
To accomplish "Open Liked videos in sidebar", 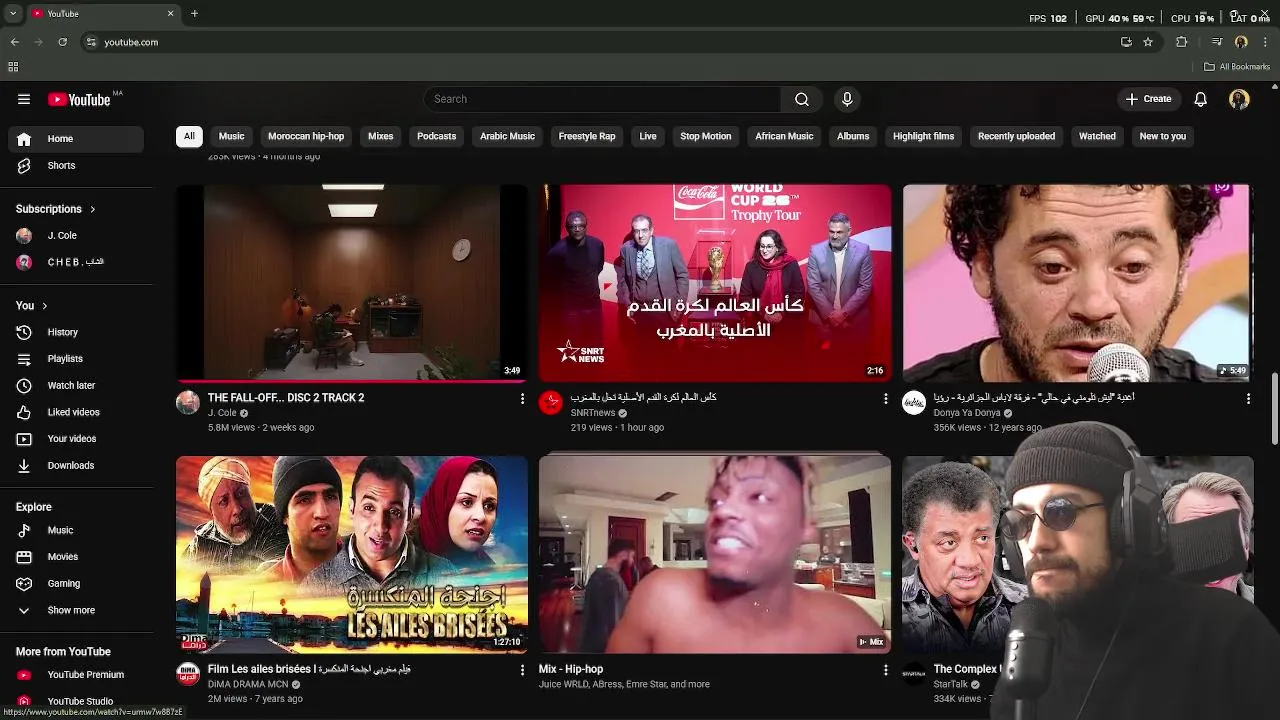I will 76,412.
